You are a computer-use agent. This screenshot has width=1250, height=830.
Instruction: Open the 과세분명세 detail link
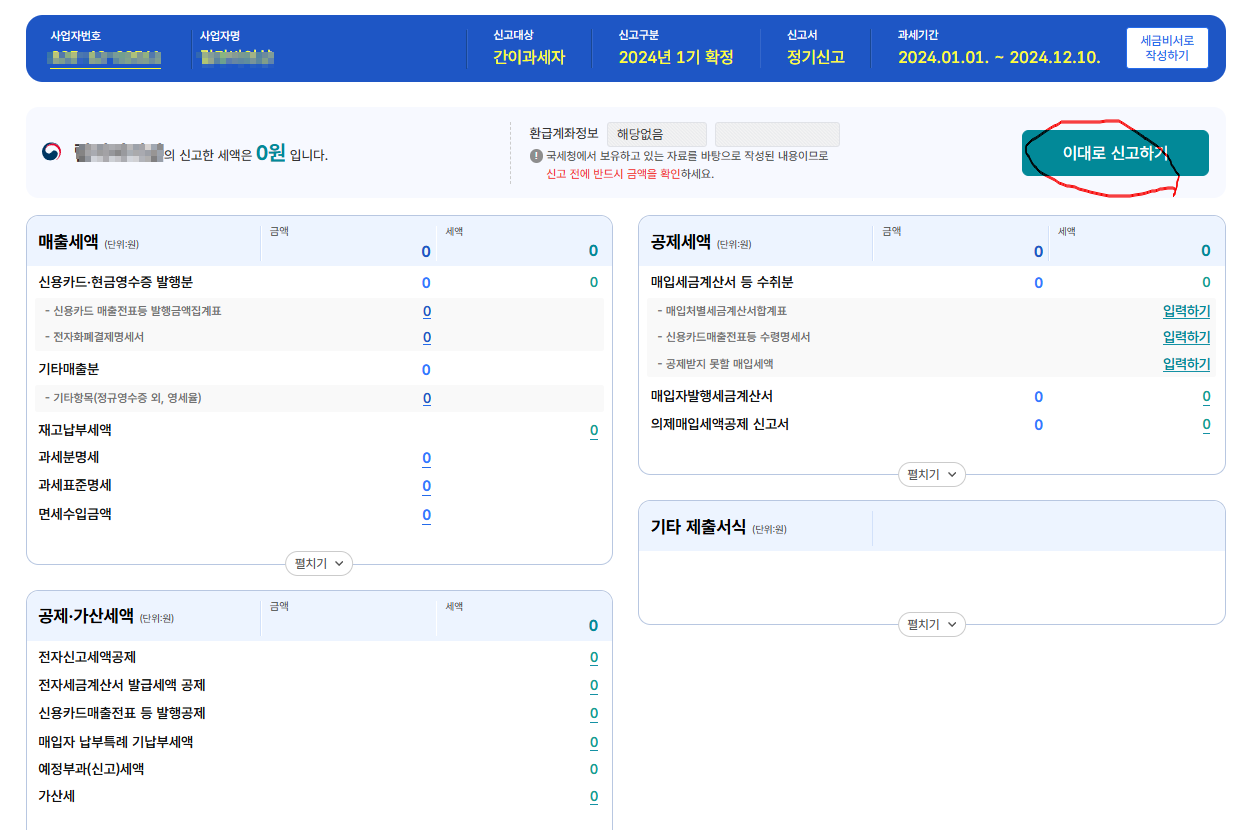[x=426, y=457]
